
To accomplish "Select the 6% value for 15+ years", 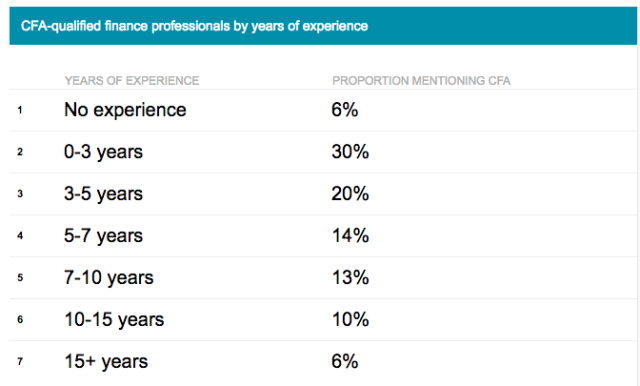I will (x=345, y=361).
